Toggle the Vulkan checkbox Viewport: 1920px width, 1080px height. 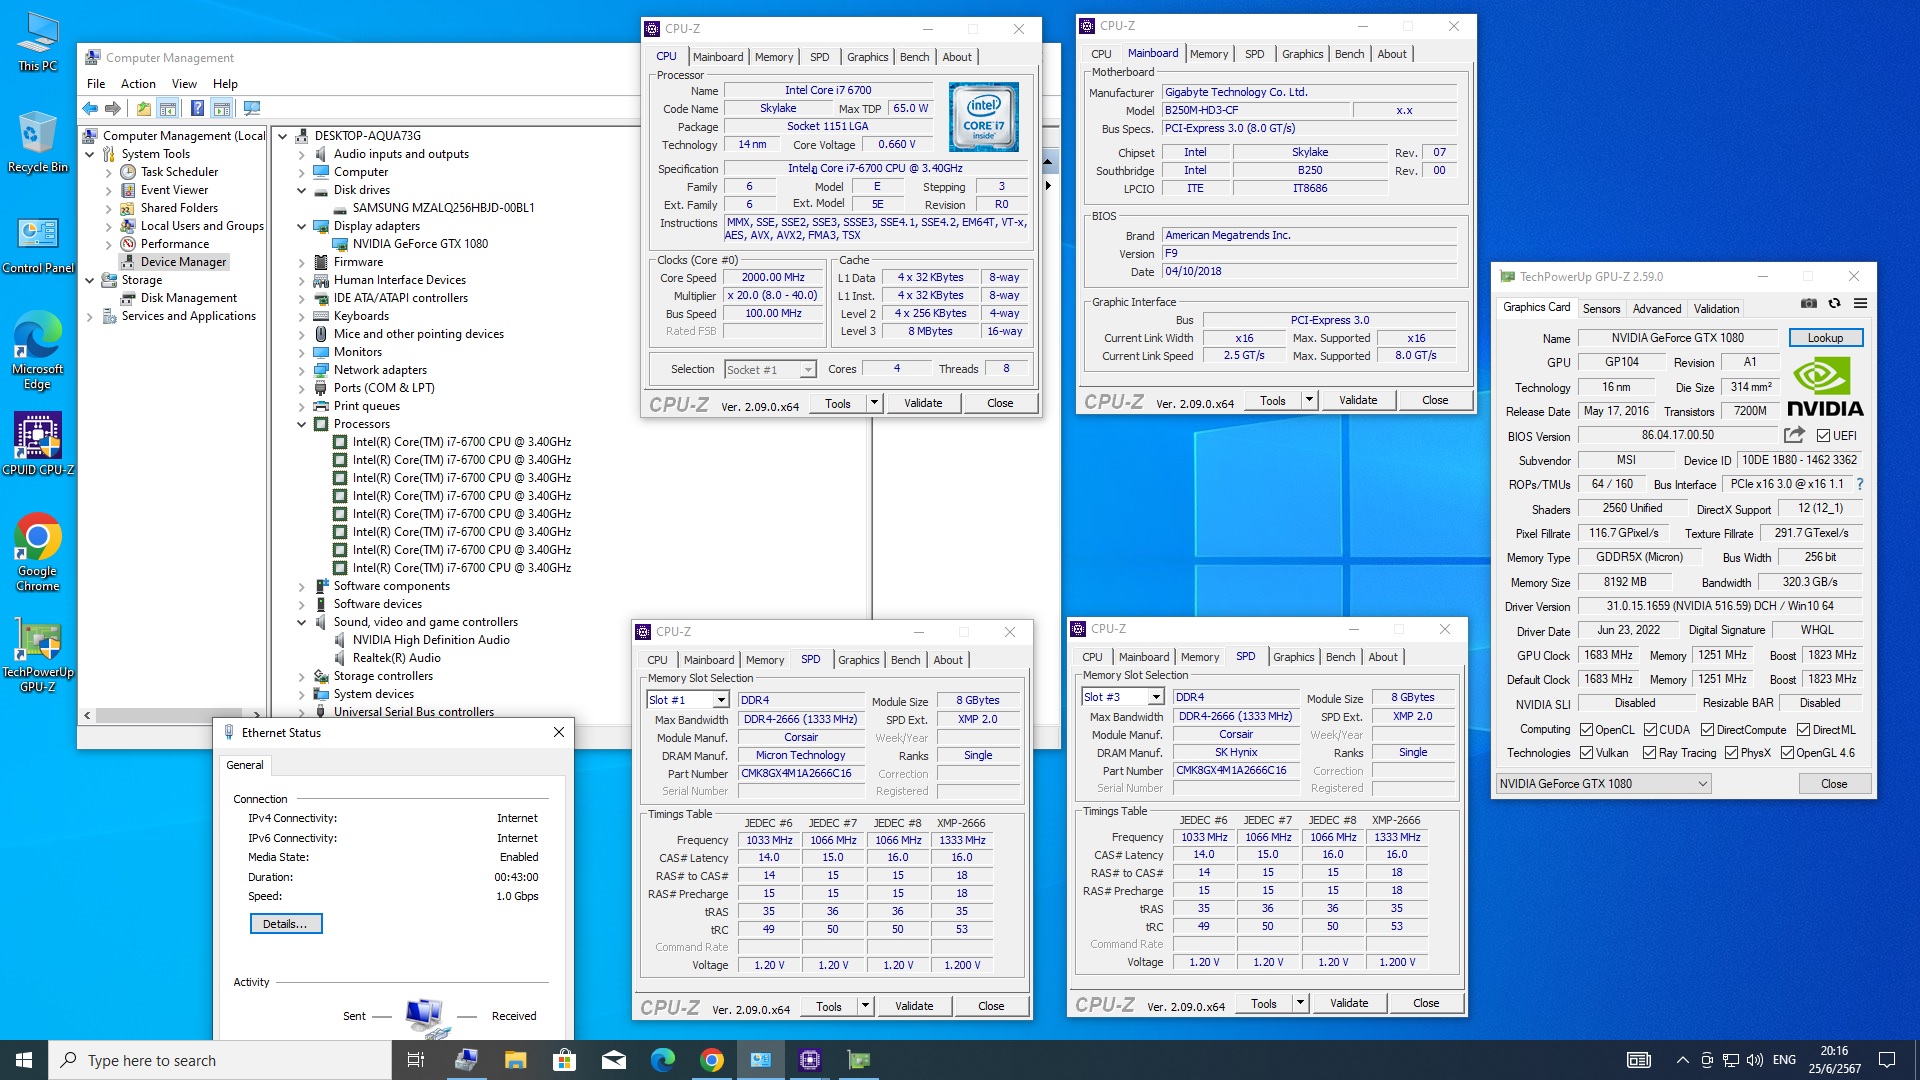click(1586, 753)
